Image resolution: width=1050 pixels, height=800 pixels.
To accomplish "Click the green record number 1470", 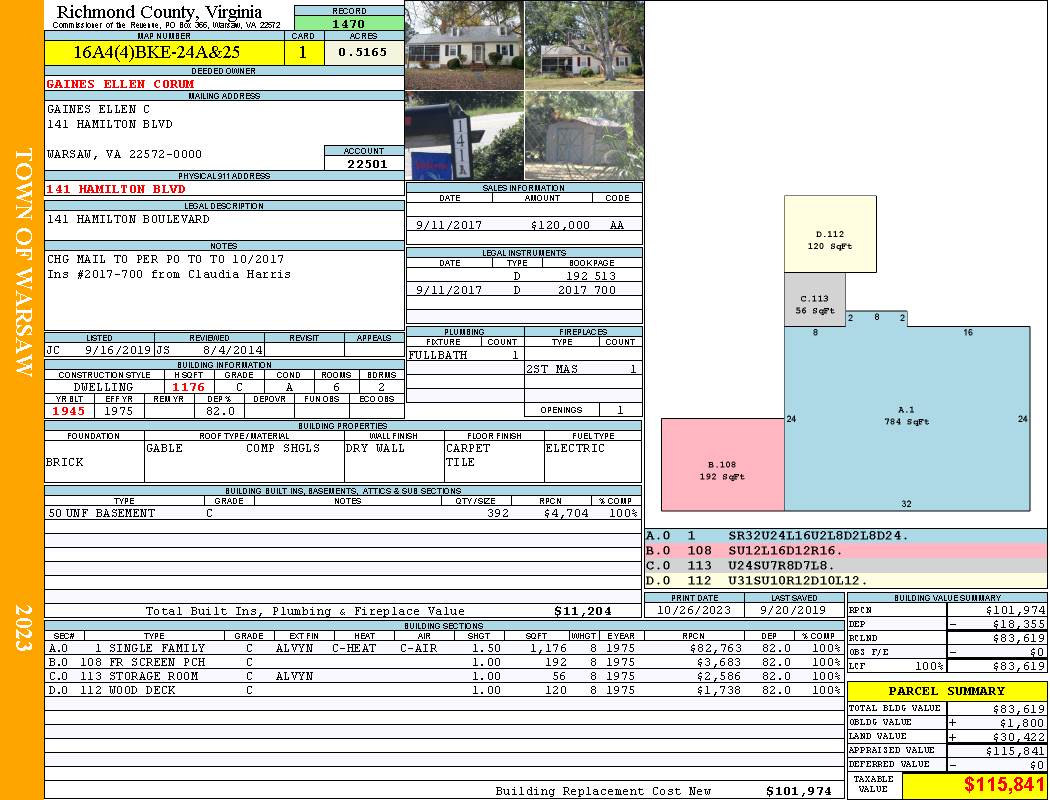I will point(348,23).
